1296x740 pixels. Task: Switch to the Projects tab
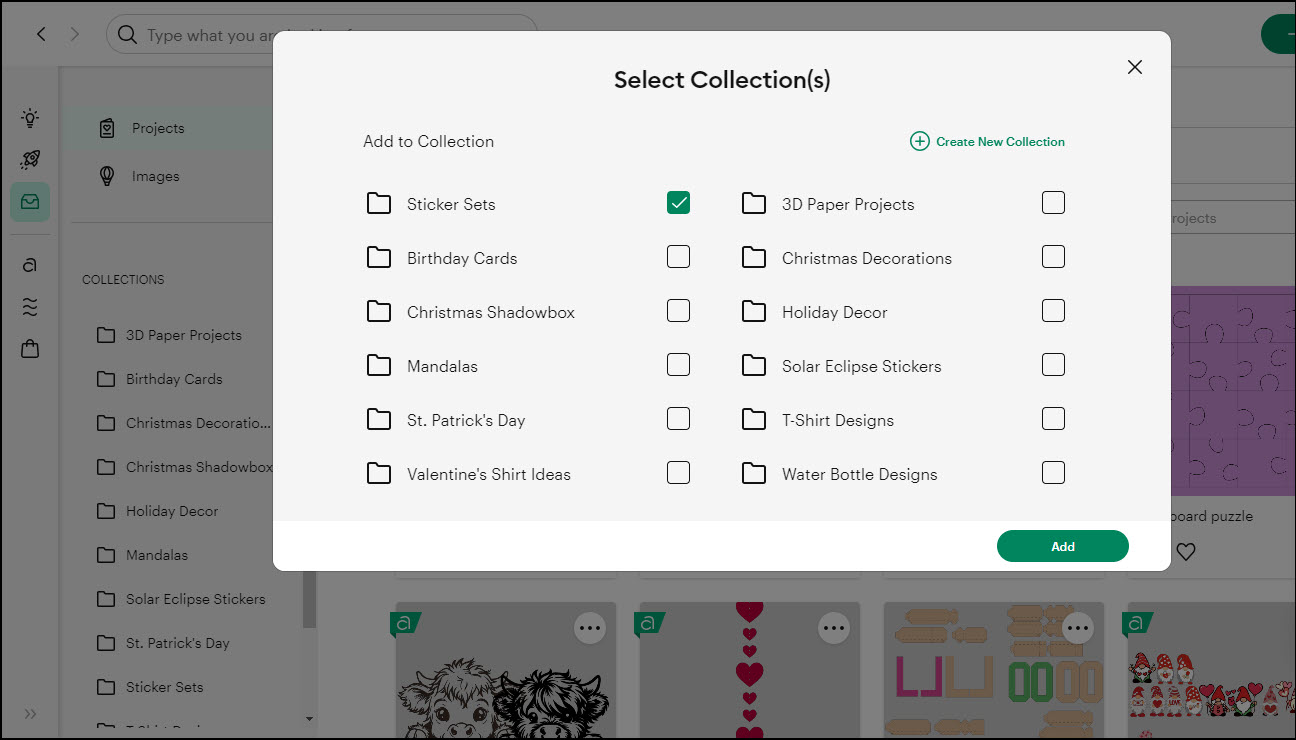pyautogui.click(x=156, y=128)
